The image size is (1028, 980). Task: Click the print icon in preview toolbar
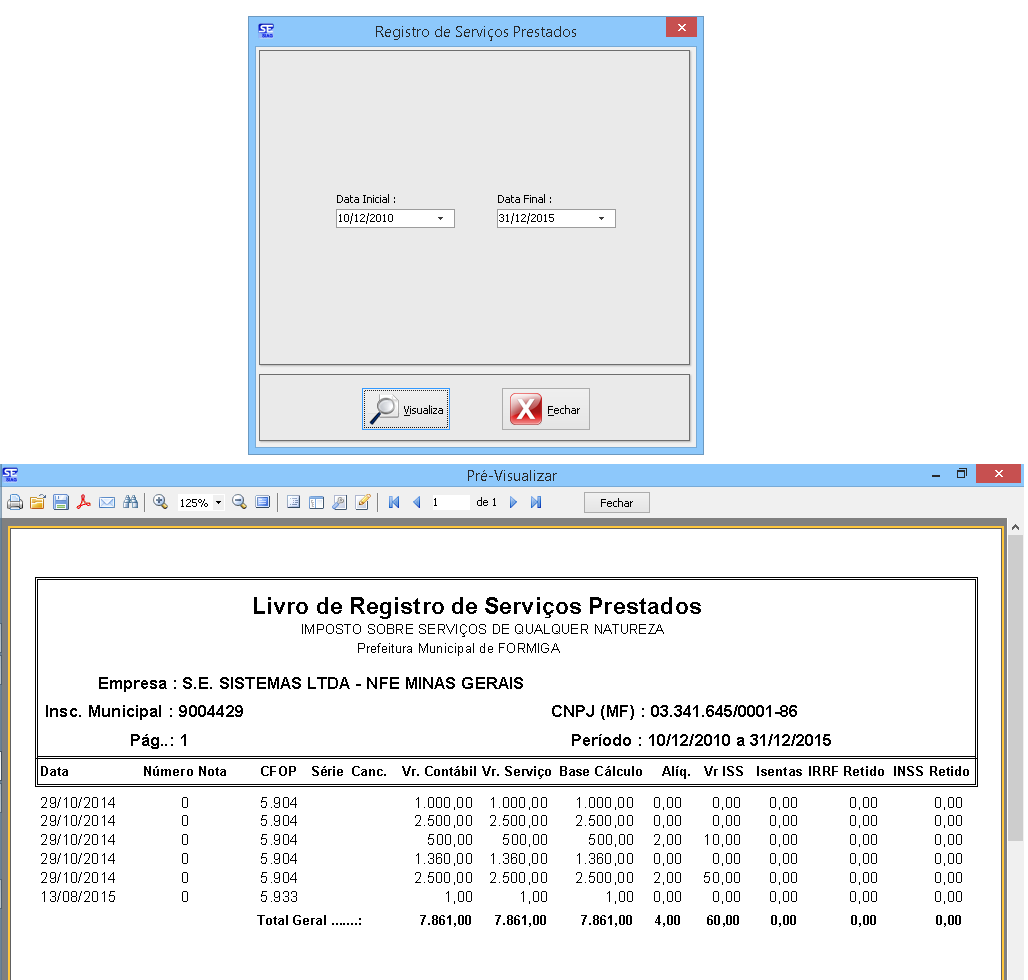coord(15,503)
